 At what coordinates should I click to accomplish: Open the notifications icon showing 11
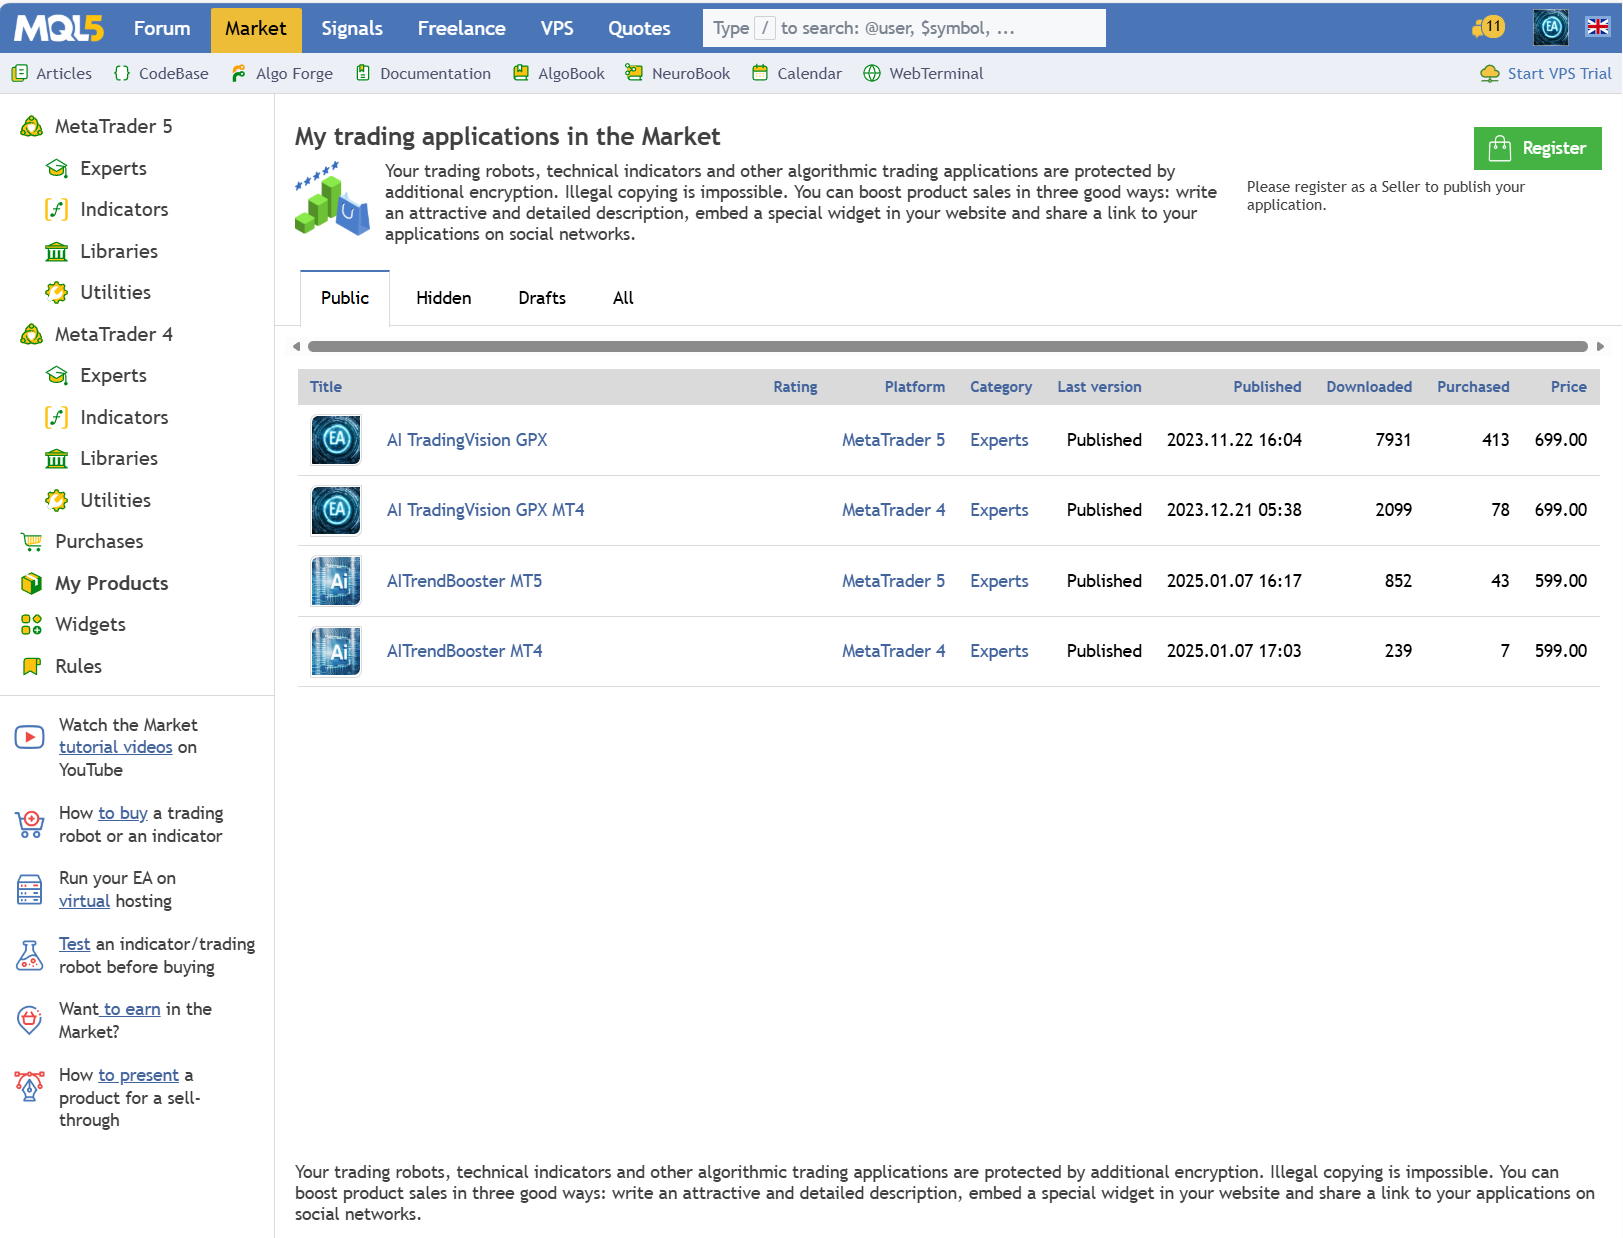pyautogui.click(x=1489, y=27)
